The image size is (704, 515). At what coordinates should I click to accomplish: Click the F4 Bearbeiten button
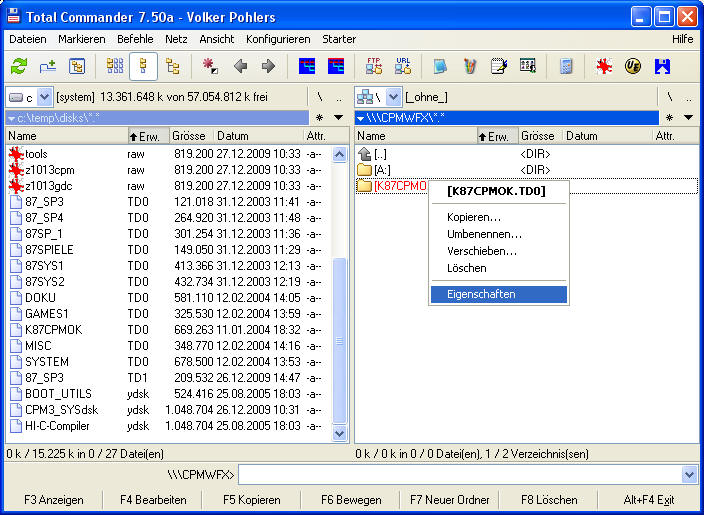[x=153, y=500]
